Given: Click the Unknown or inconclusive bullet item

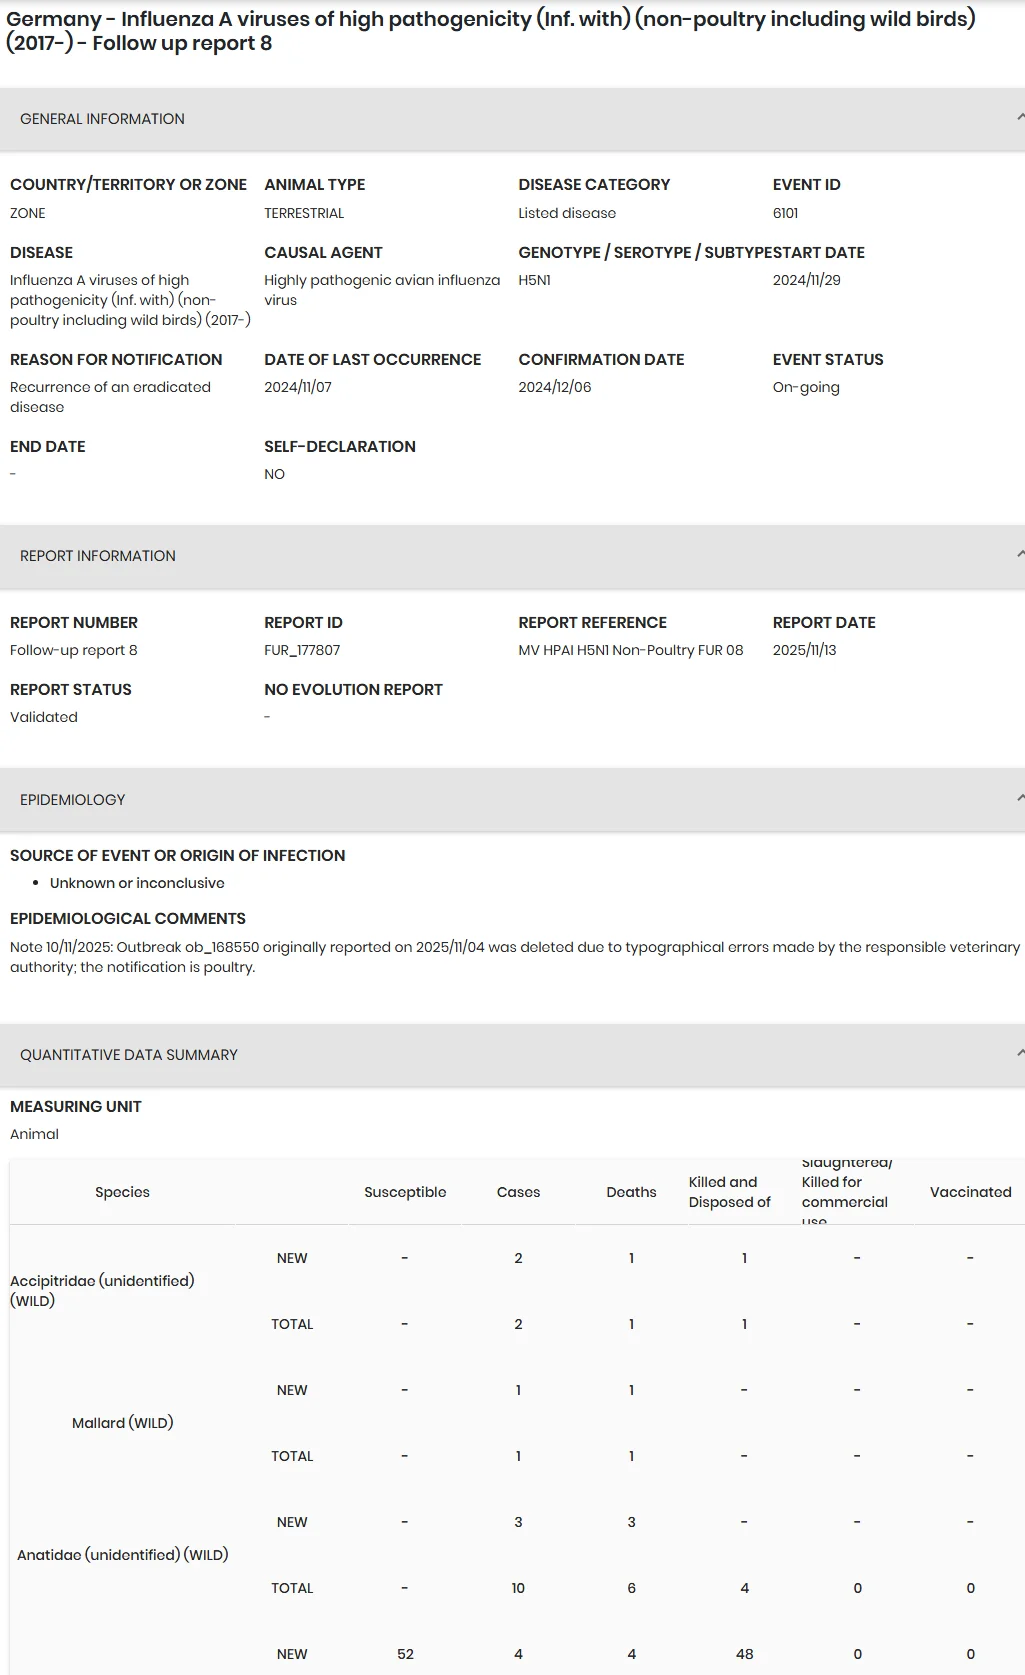Looking at the screenshot, I should (137, 883).
